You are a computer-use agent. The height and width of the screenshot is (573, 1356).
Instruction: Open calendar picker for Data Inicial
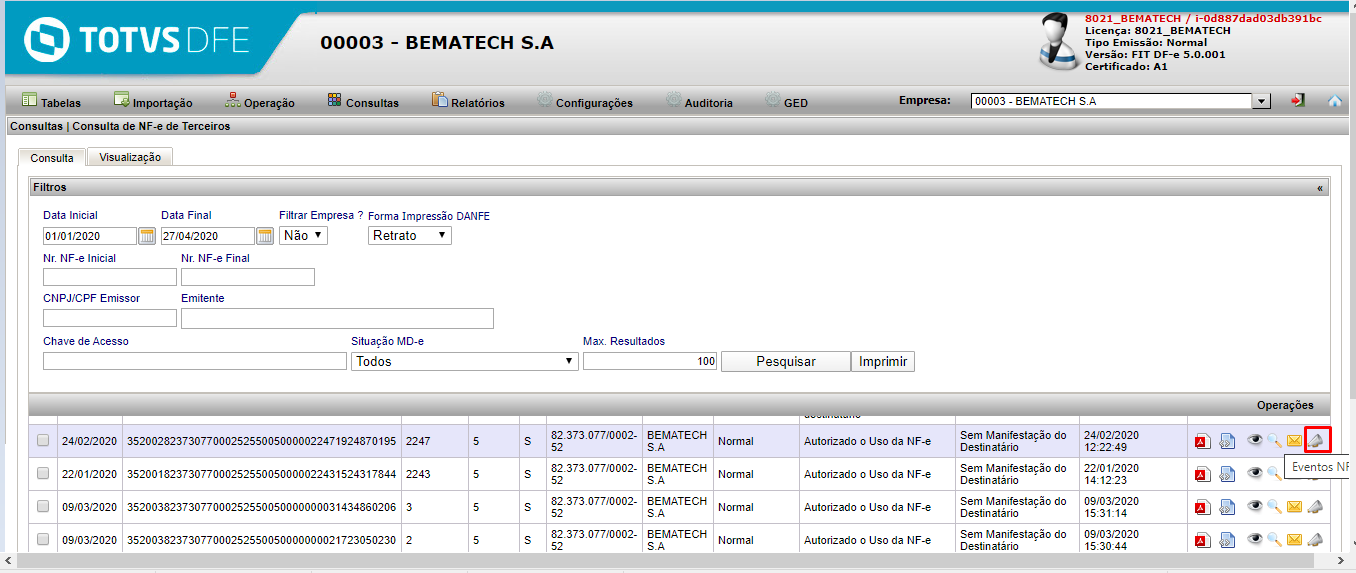(x=147, y=236)
